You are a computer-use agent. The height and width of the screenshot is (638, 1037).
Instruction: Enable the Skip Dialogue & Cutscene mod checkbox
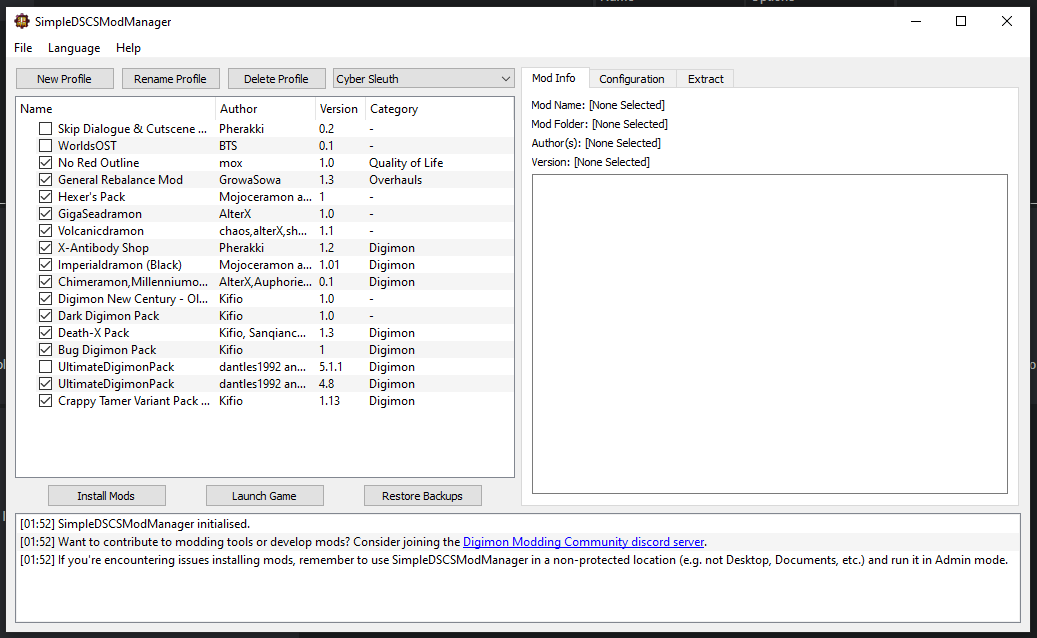tap(45, 128)
